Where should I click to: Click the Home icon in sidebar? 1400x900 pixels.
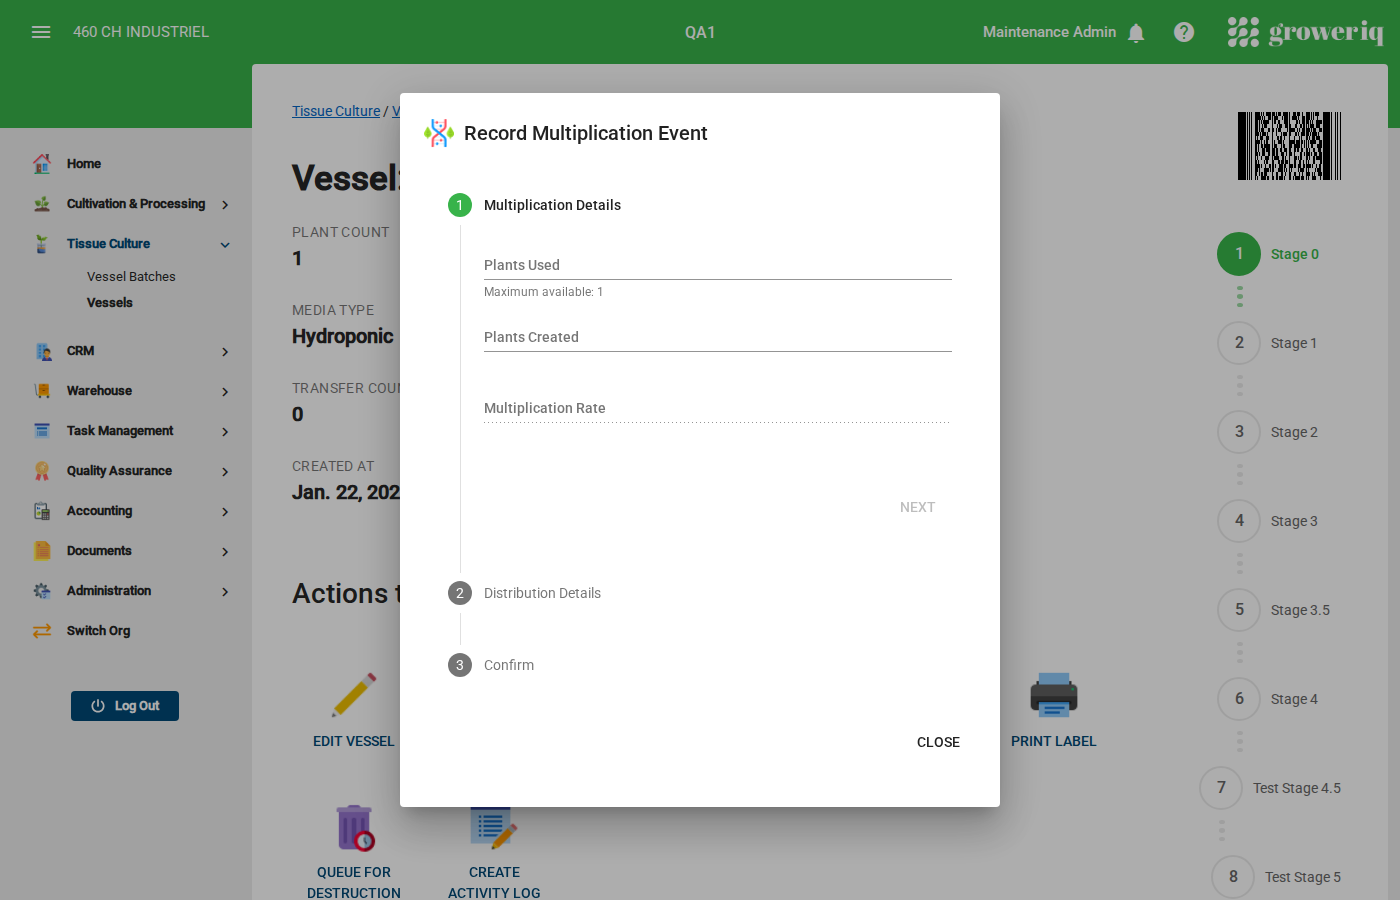42,164
